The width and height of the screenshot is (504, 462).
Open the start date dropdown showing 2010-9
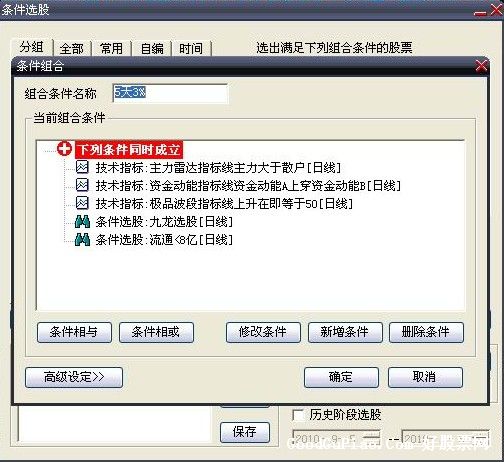pos(375,437)
